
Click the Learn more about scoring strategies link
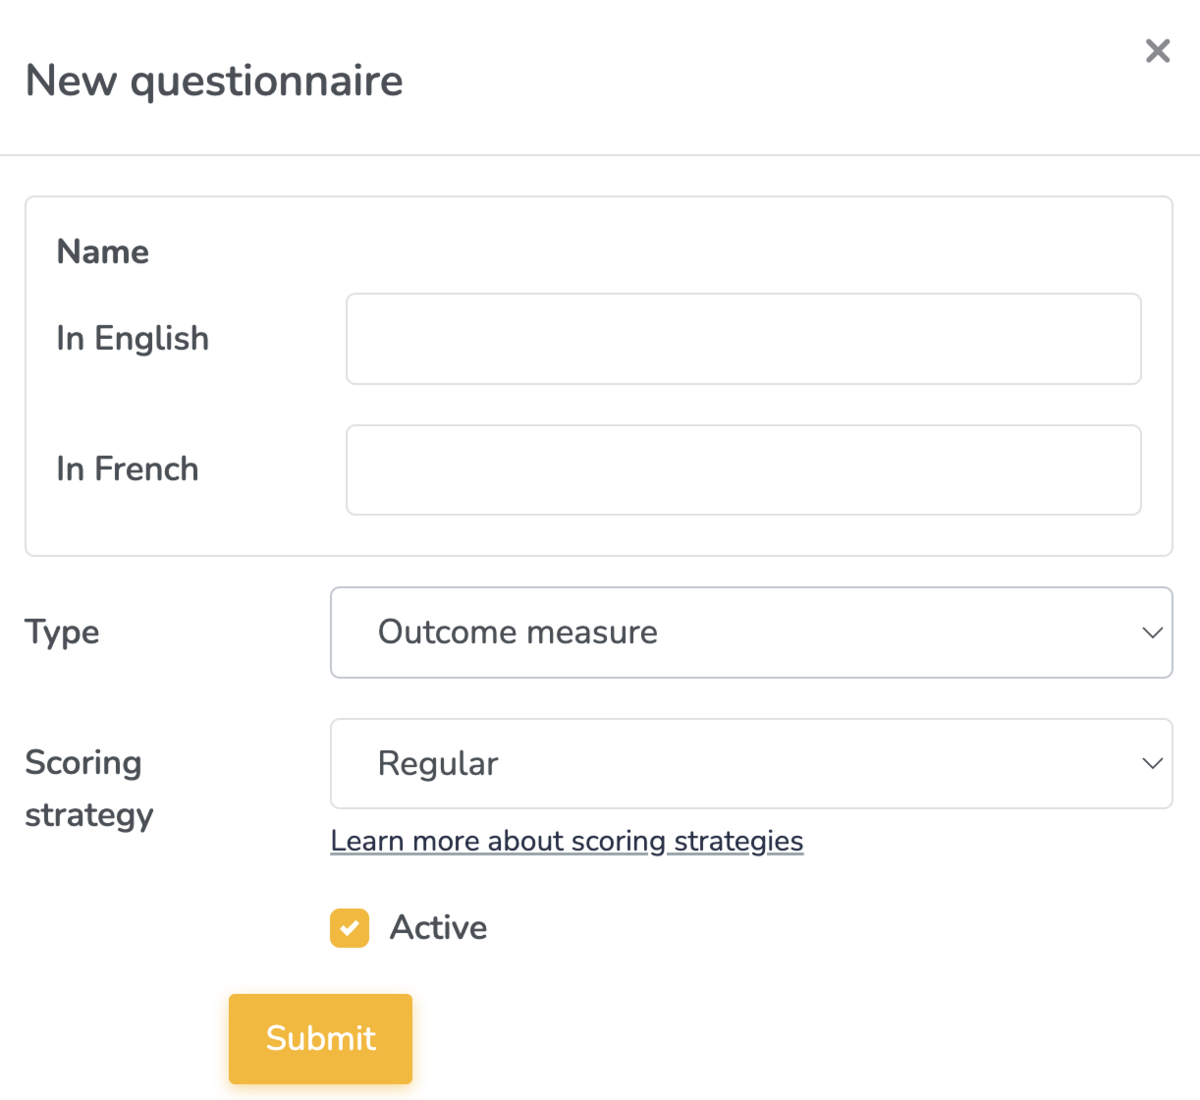click(566, 840)
